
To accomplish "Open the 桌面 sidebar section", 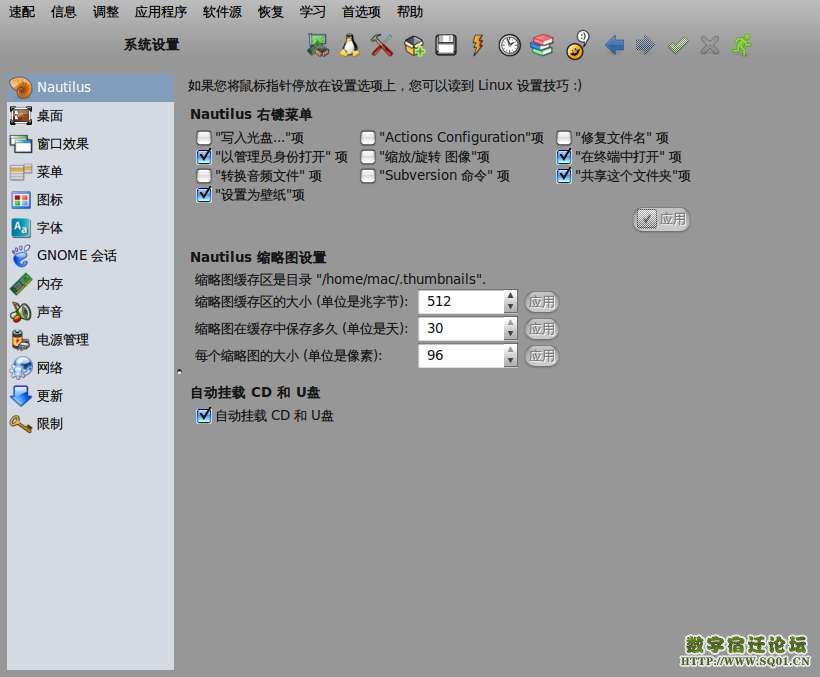I will coord(90,116).
